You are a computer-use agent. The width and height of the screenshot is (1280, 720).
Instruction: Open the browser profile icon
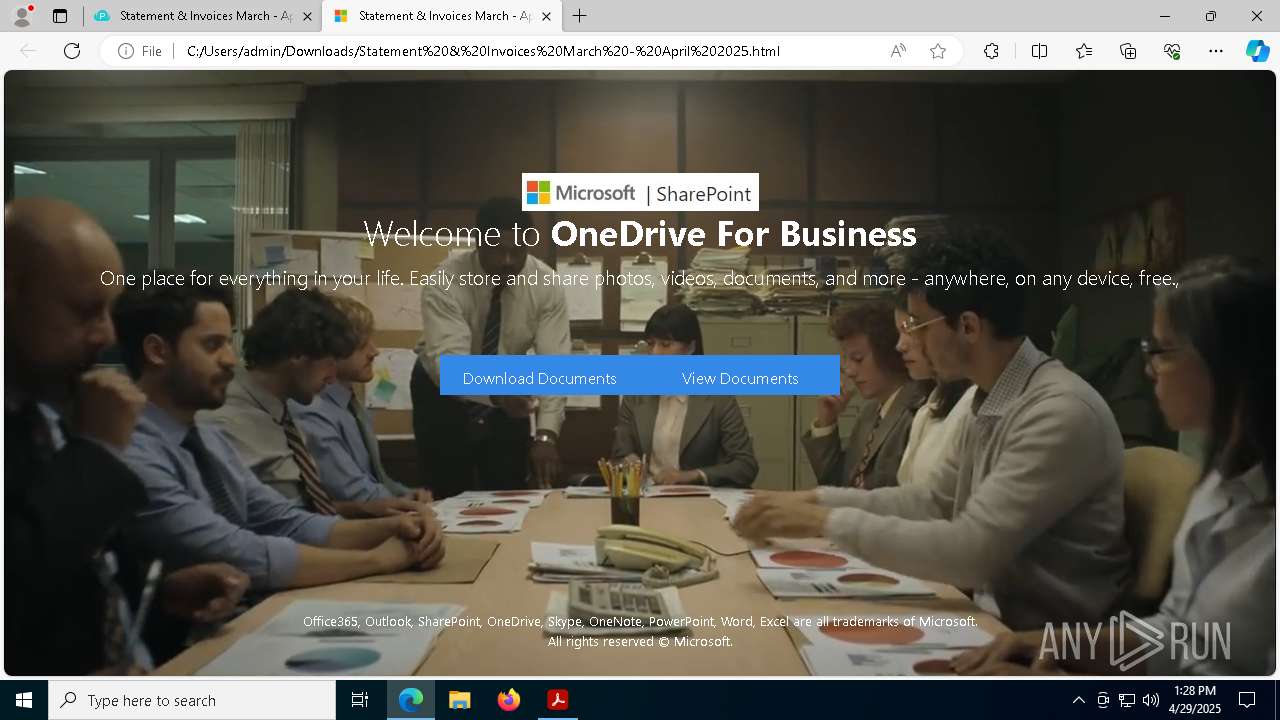click(x=21, y=16)
